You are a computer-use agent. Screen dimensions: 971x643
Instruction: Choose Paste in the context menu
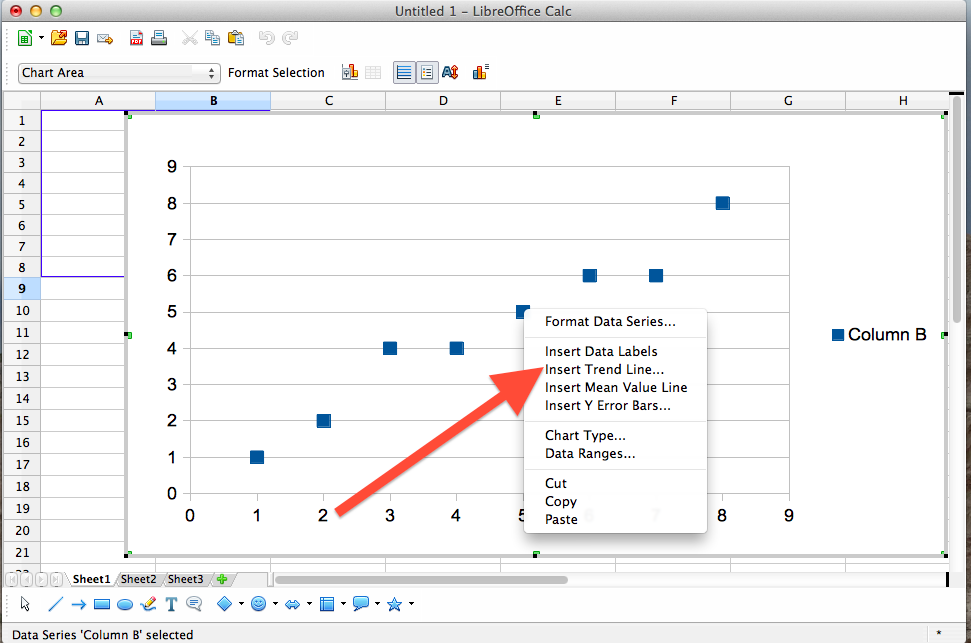coord(561,519)
